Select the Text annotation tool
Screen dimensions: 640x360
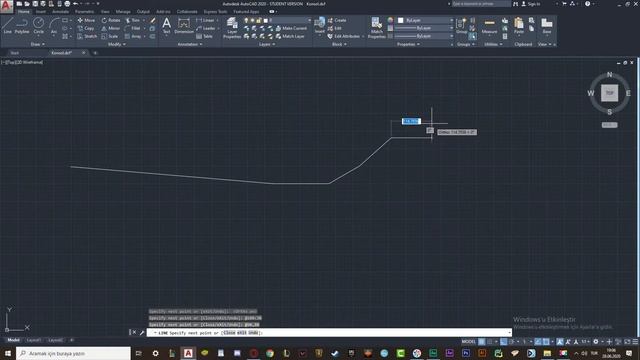(167, 25)
